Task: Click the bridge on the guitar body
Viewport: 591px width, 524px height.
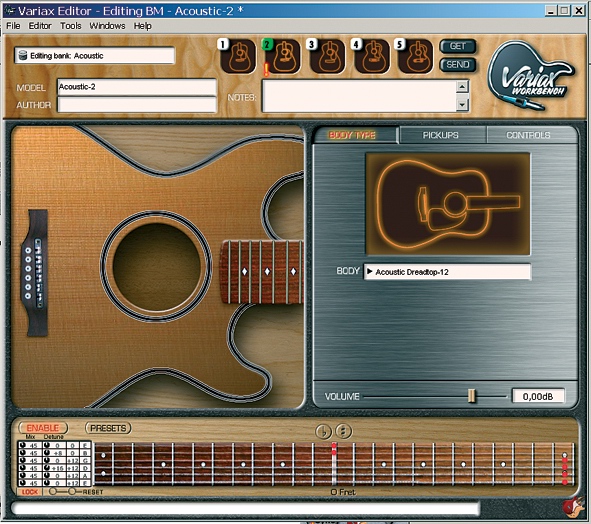Action: [34, 272]
